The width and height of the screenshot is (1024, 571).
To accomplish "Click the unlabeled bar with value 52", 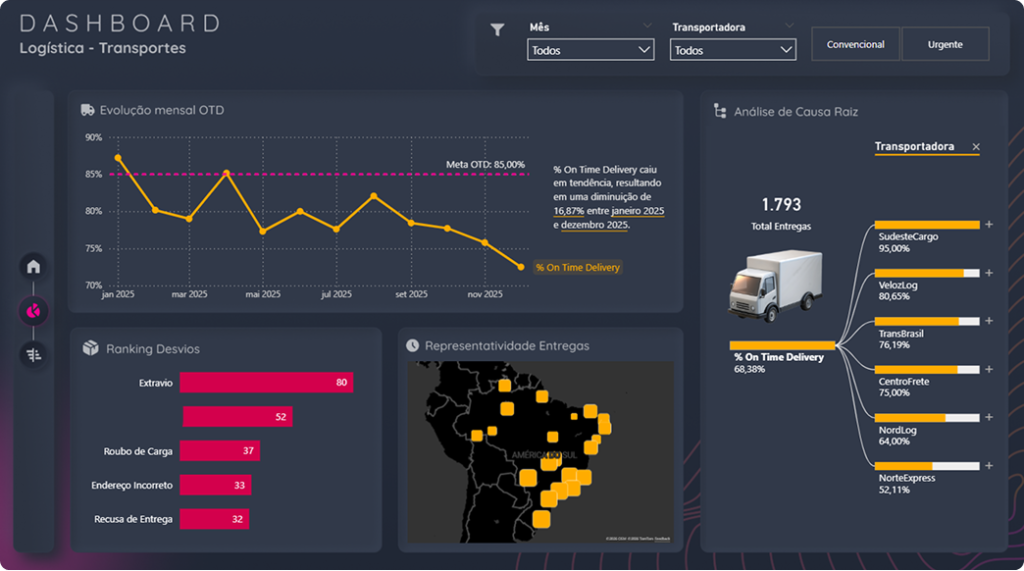I will click(x=238, y=417).
